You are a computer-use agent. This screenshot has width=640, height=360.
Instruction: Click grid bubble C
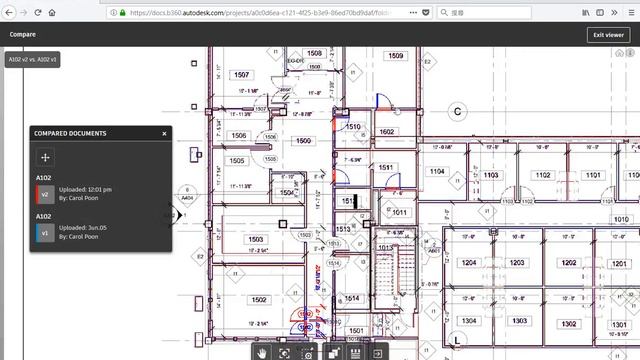click(457, 111)
